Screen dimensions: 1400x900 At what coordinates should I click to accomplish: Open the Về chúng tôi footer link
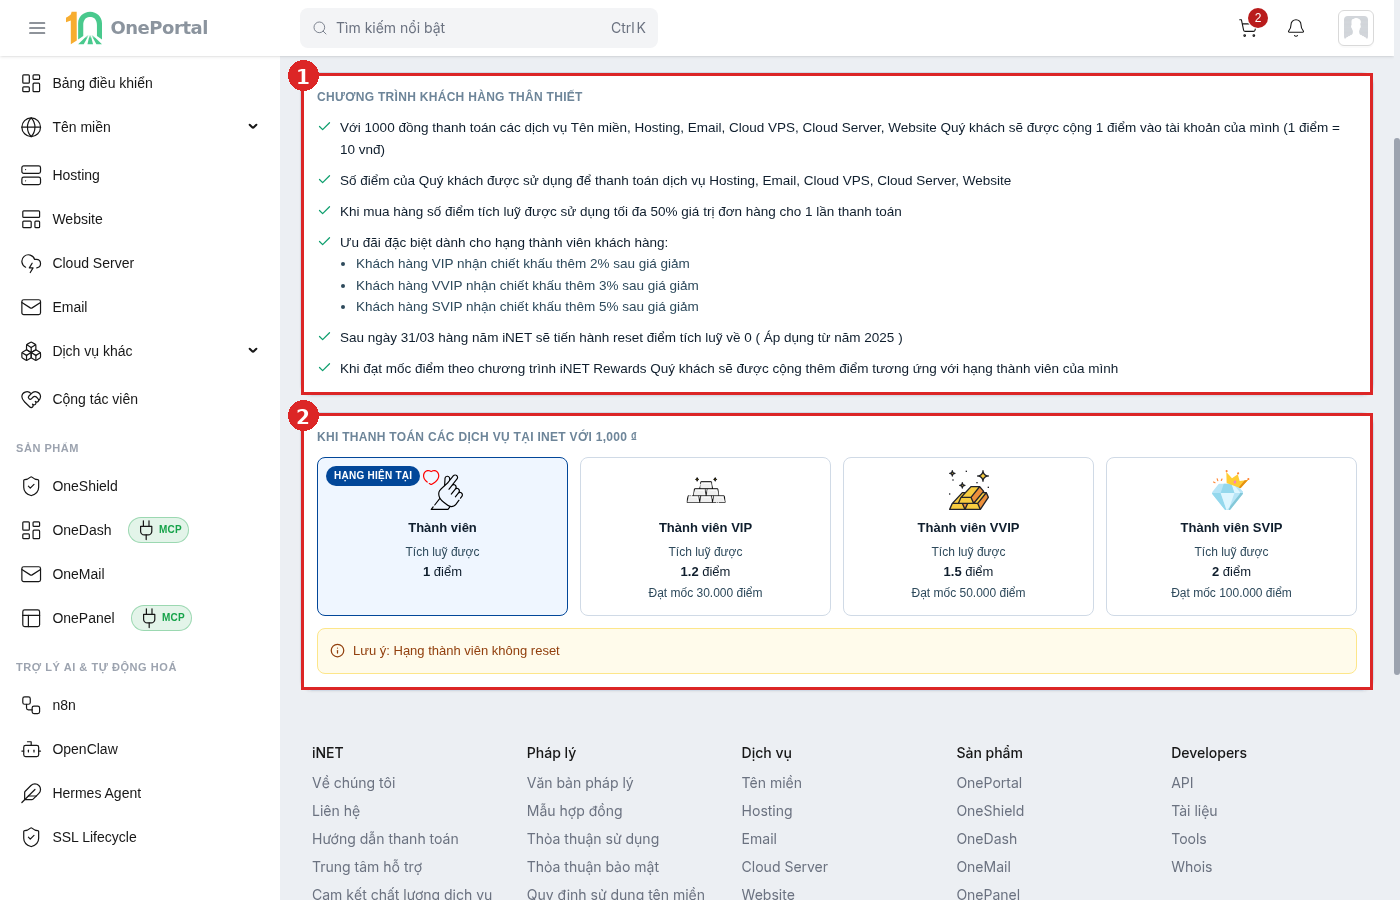click(354, 783)
